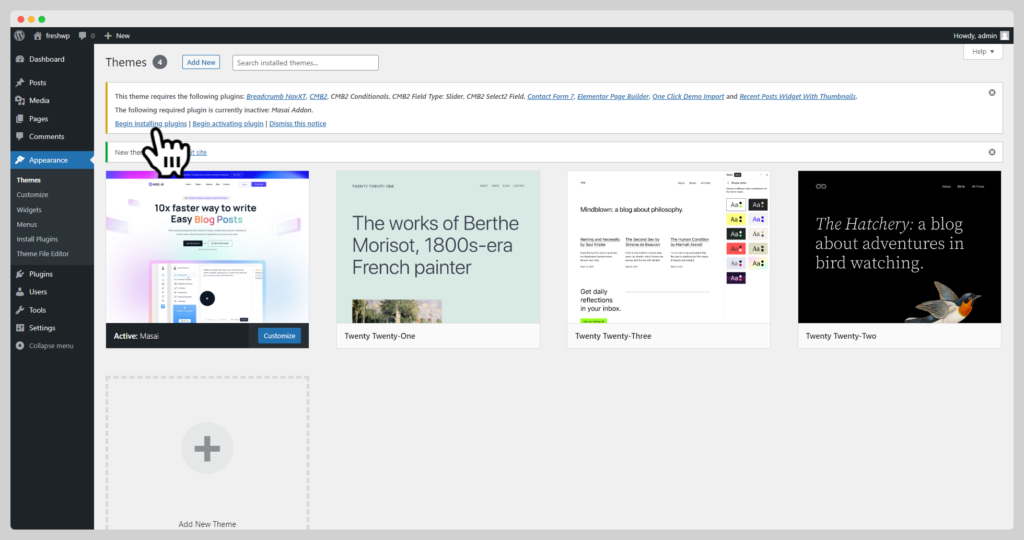The height and width of the screenshot is (540, 1024).
Task: Open the Install Plugins submenu item
Action: (37, 239)
